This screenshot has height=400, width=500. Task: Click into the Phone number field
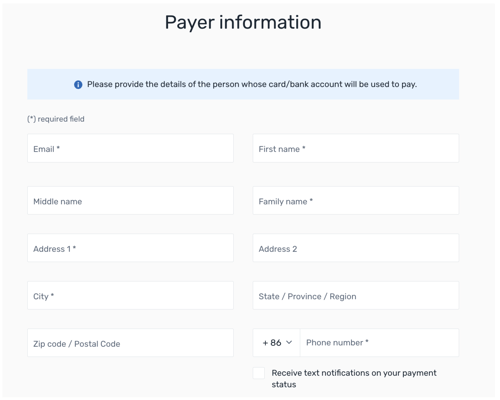pyautogui.click(x=379, y=343)
